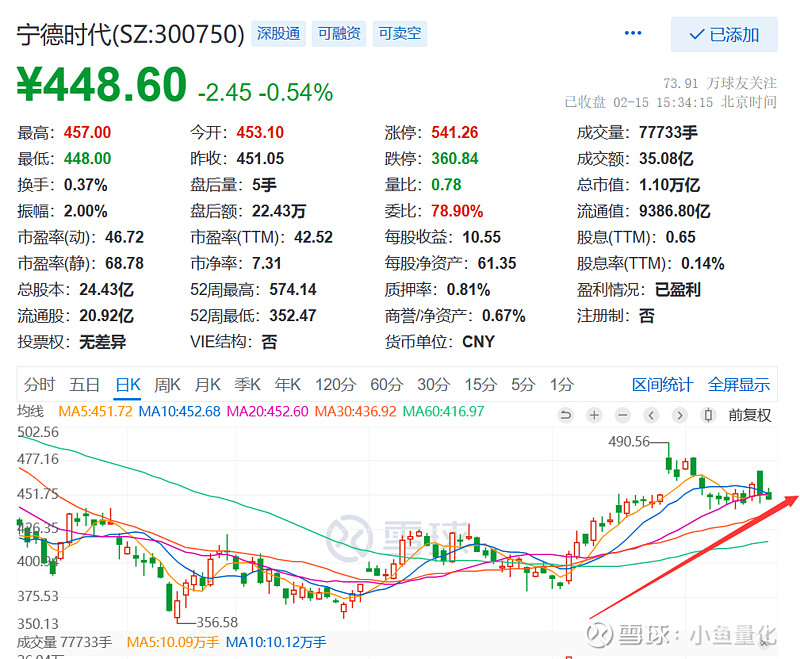
Task: Click the MA10:452.68 moving average label
Action: tap(179, 411)
